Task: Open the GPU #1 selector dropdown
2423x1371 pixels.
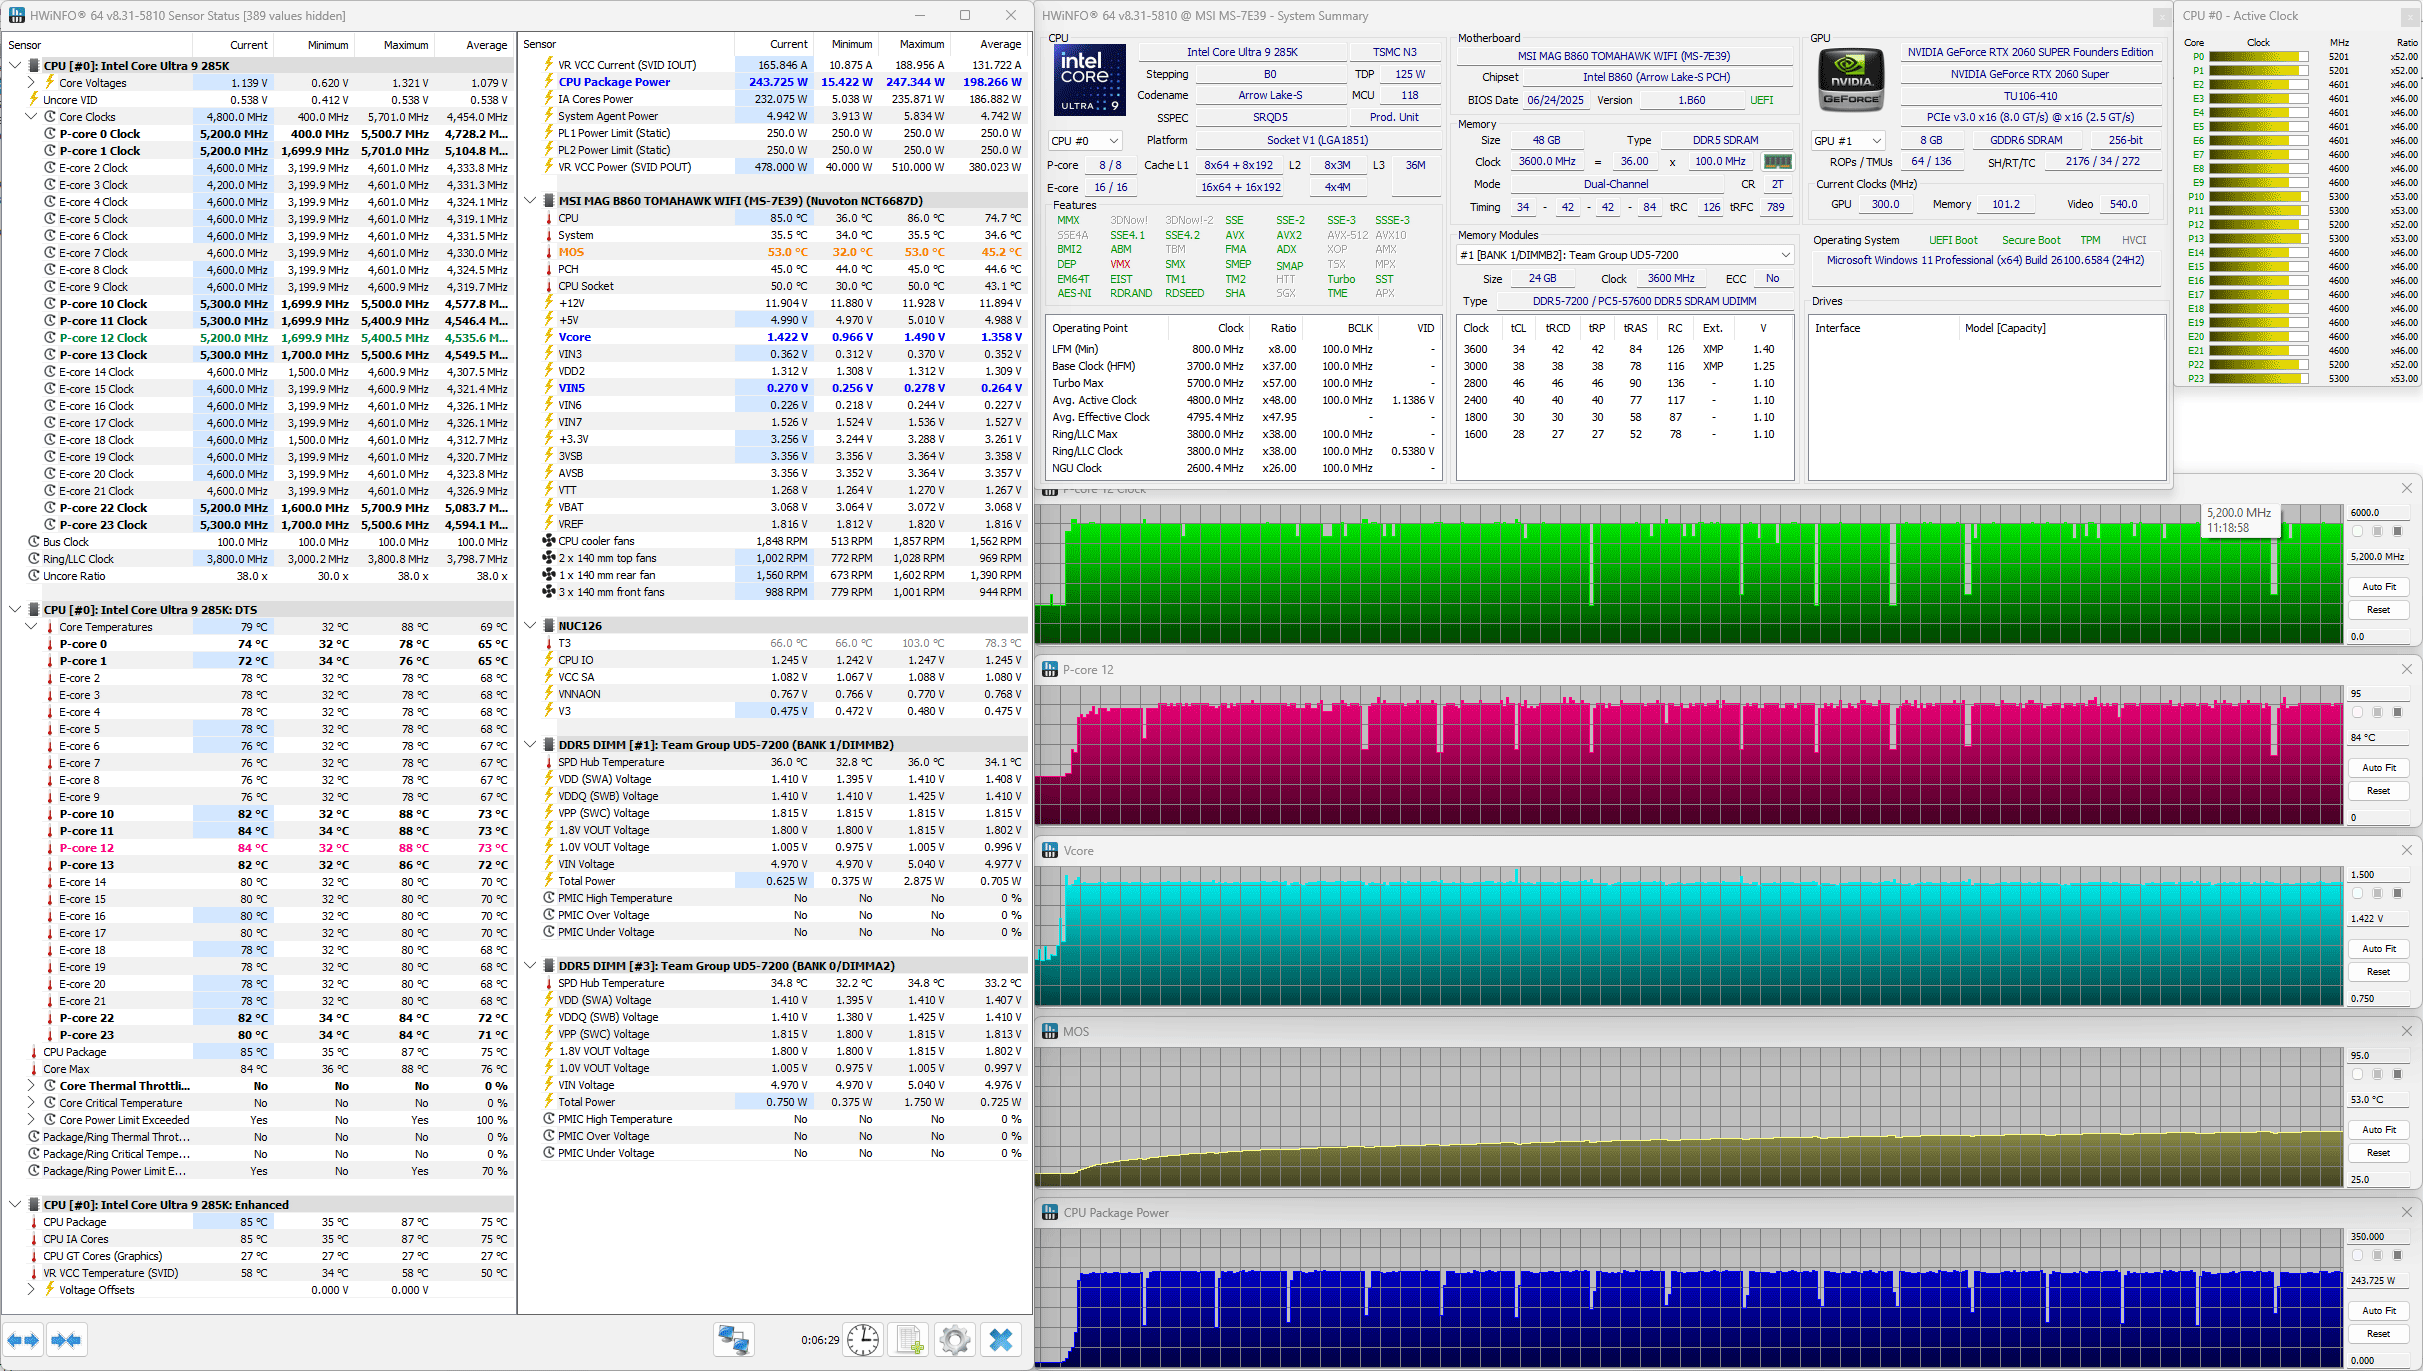Action: 1849,141
